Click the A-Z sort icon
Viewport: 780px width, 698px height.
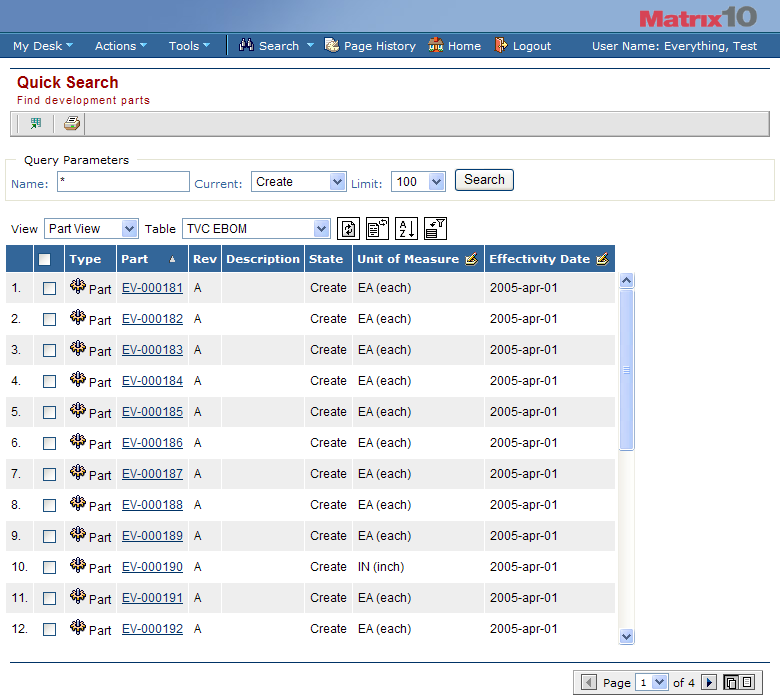(406, 229)
